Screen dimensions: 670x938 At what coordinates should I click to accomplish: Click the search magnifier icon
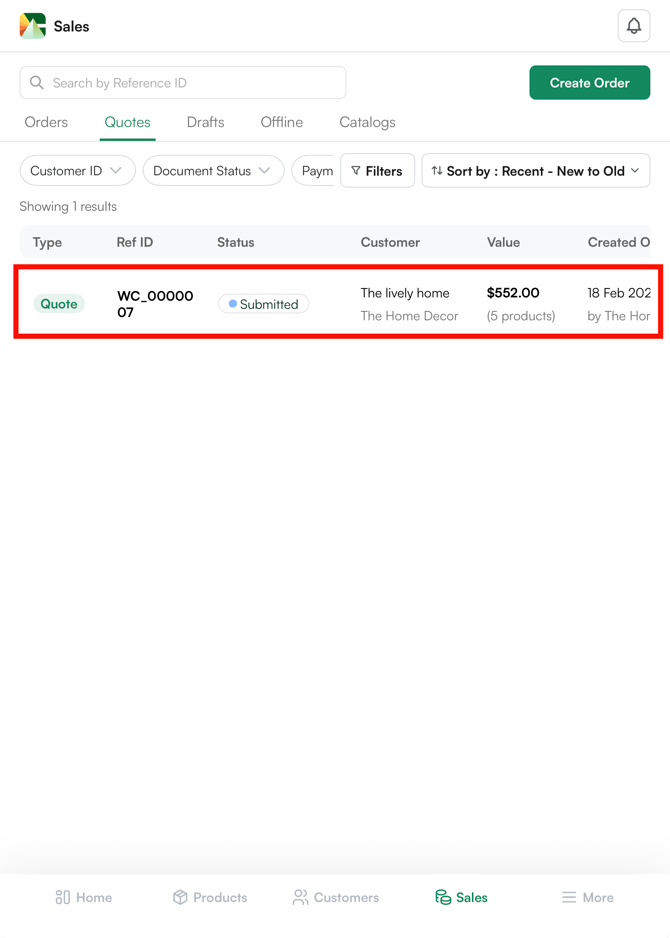point(37,83)
